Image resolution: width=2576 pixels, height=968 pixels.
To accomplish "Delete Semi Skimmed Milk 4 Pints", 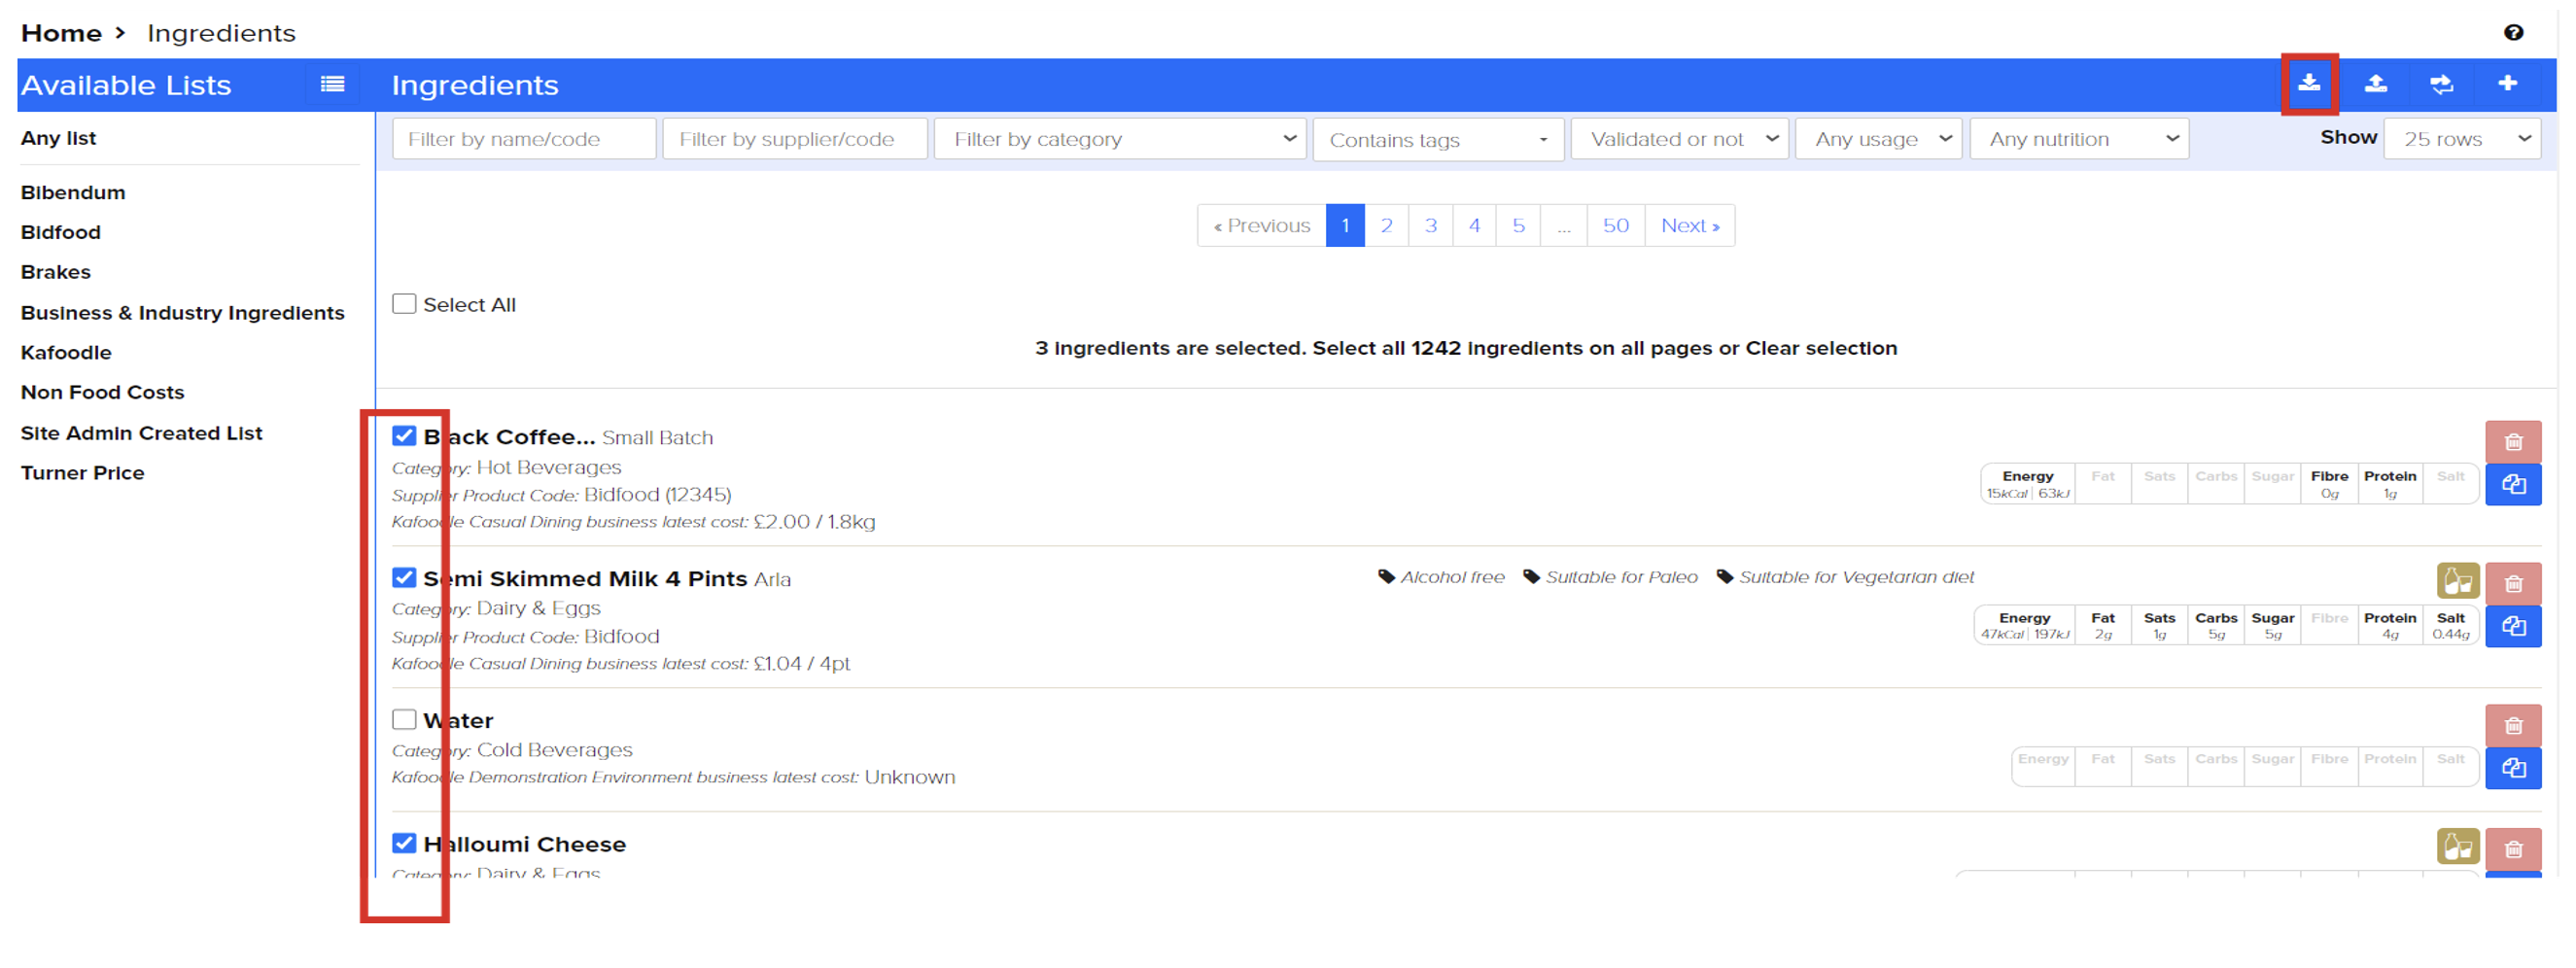I will 2513,584.
